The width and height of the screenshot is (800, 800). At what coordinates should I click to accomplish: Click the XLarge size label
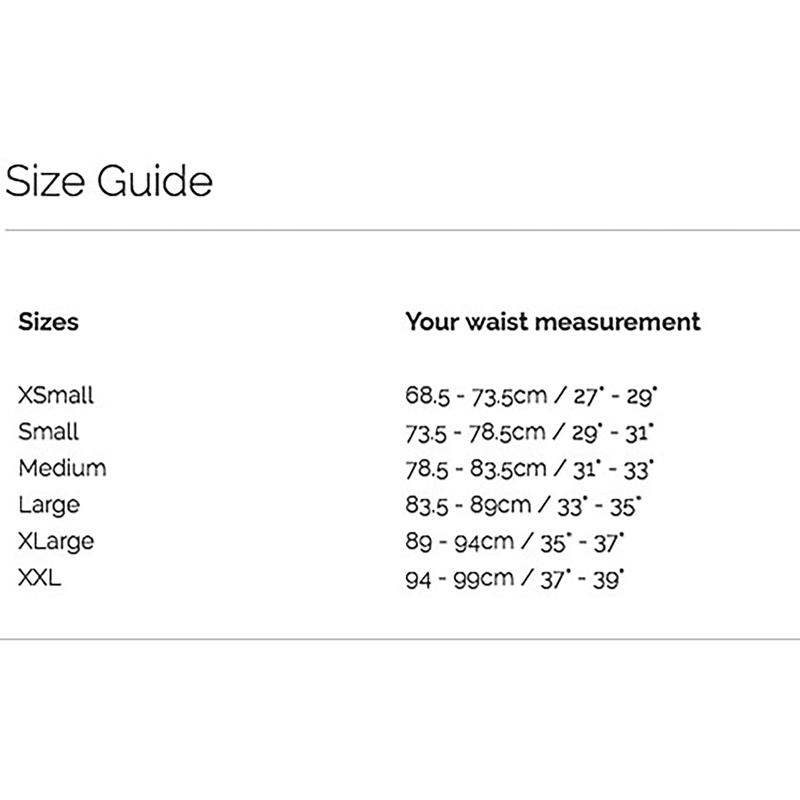(56, 541)
